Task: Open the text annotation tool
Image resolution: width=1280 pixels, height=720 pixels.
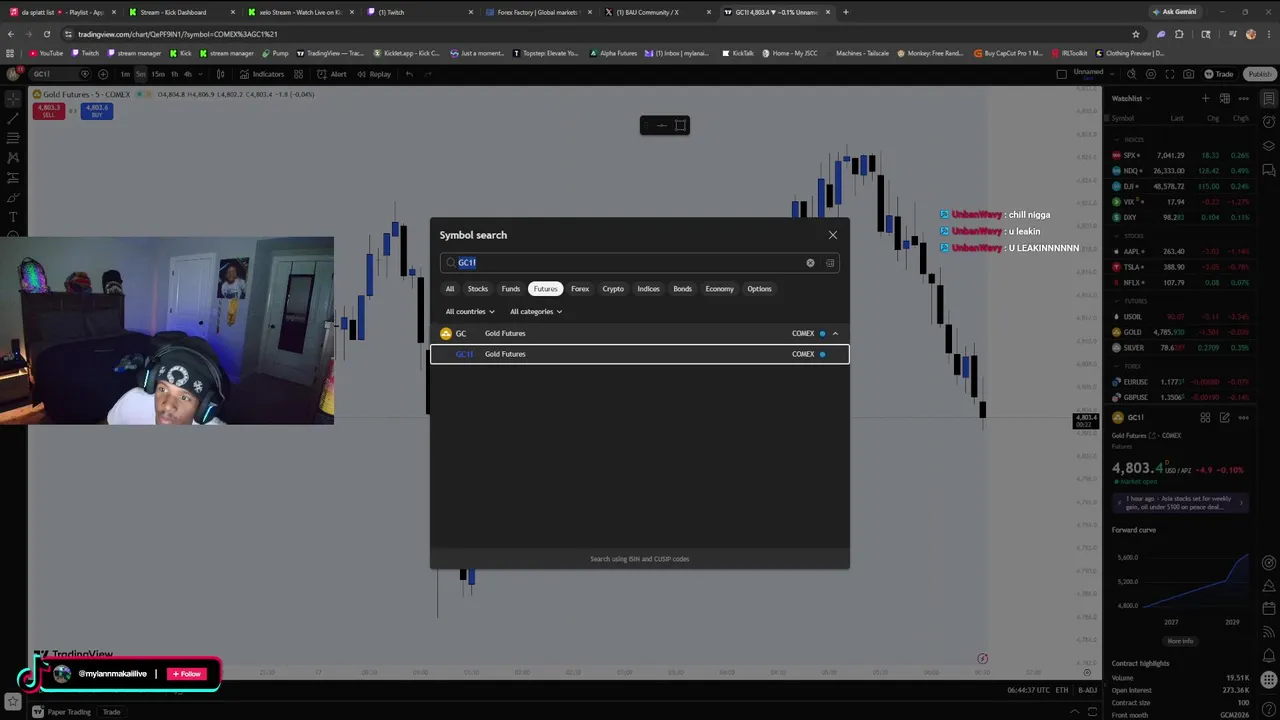Action: [13, 217]
